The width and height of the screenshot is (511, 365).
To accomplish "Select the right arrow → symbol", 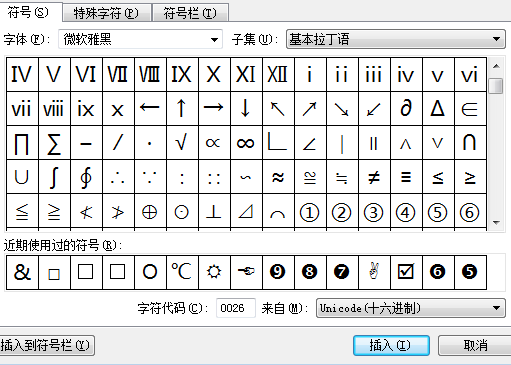I will [x=214, y=109].
